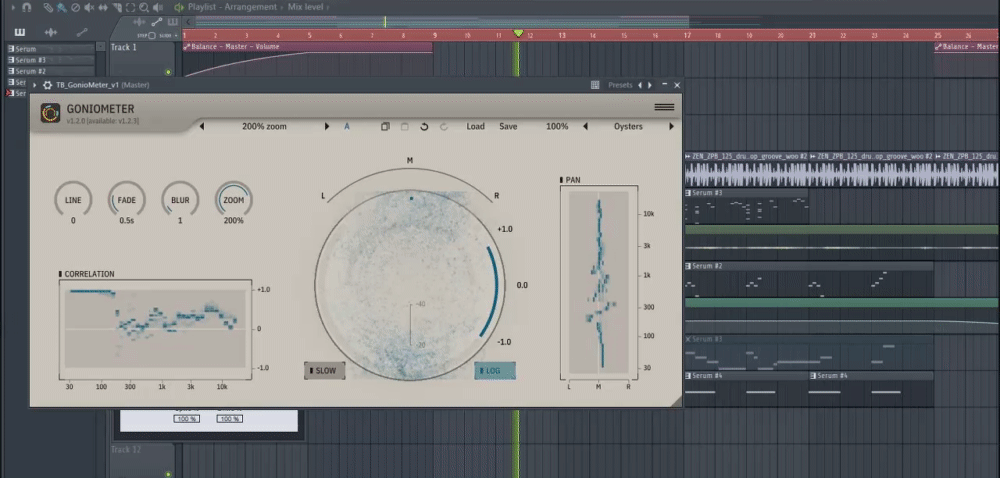Viewport: 1000px width, 478px height.
Task: Select the Mute tool in playlist toolbar
Action: [x=89, y=7]
